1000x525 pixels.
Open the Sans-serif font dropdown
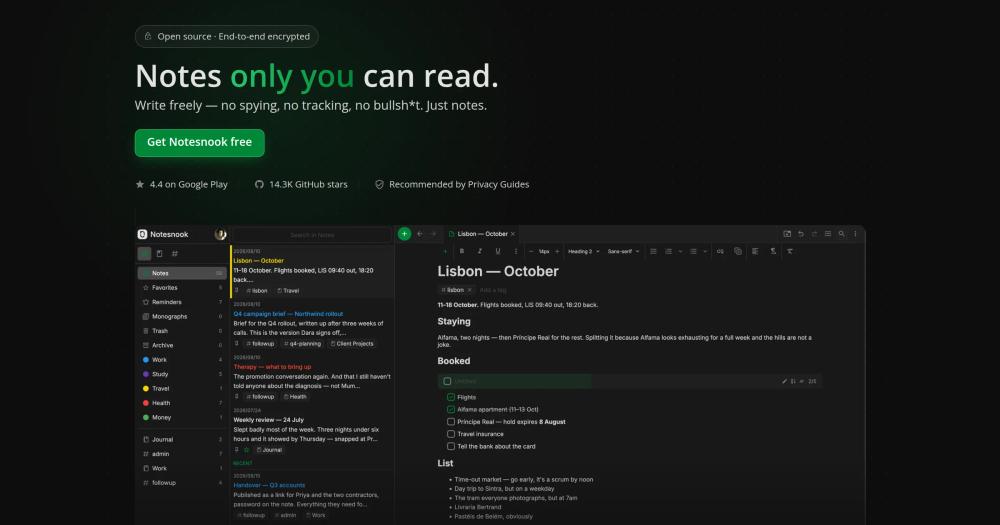click(623, 251)
